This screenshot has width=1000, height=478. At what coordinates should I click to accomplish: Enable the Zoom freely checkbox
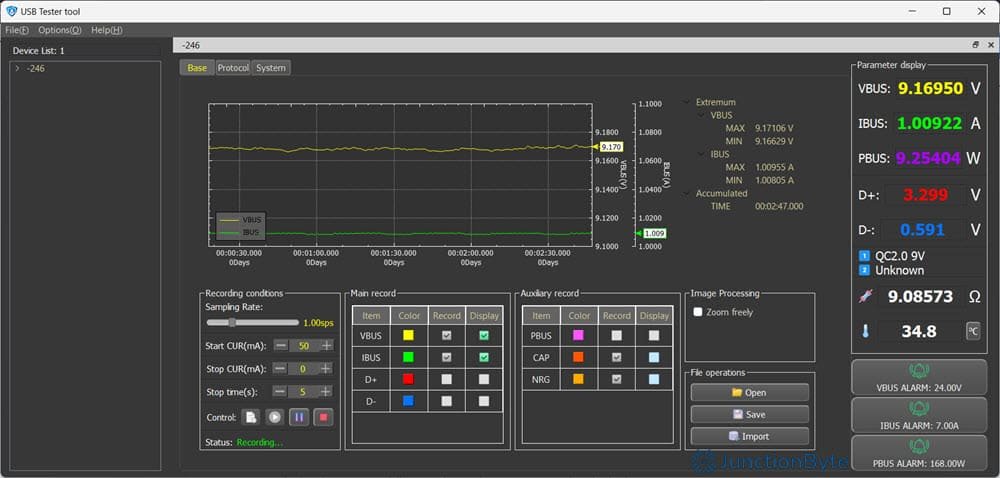tap(698, 312)
